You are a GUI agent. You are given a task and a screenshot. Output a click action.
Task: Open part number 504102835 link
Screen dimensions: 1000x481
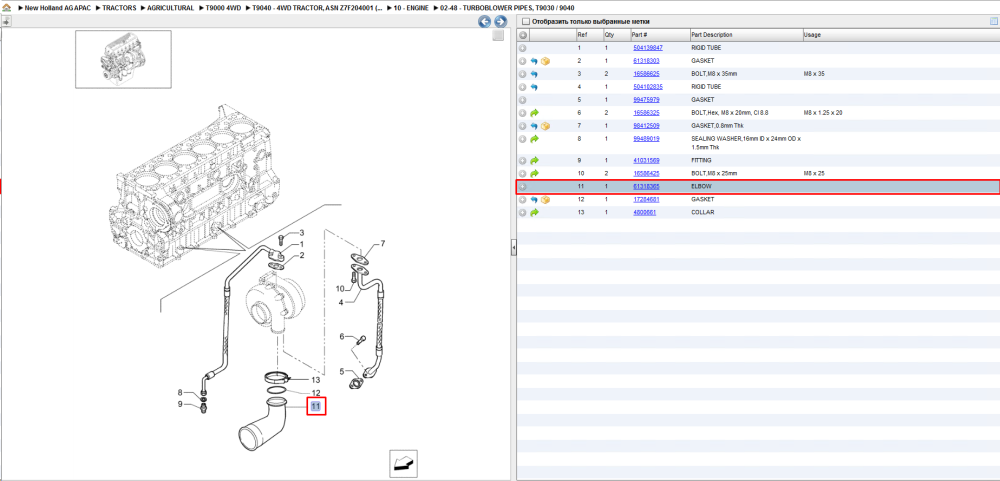[x=647, y=87]
